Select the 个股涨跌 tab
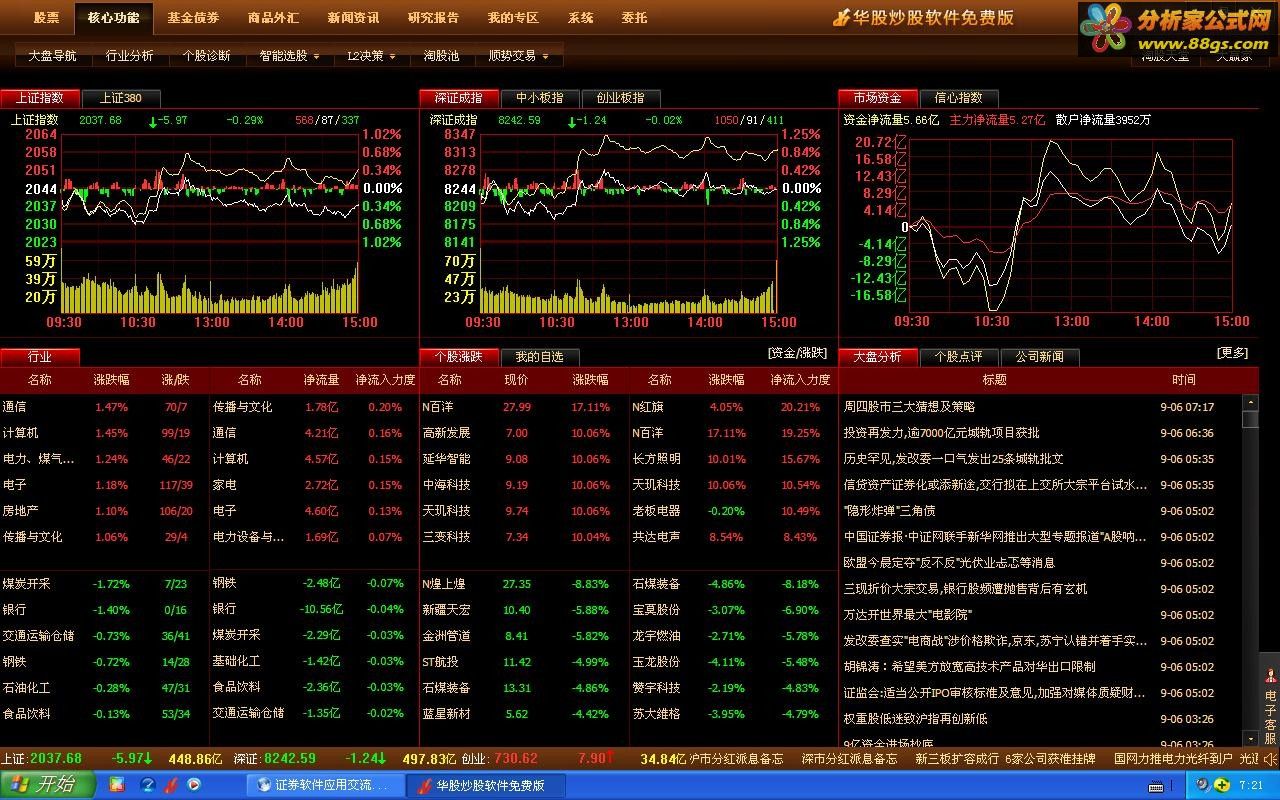The height and width of the screenshot is (800, 1280). (459, 357)
